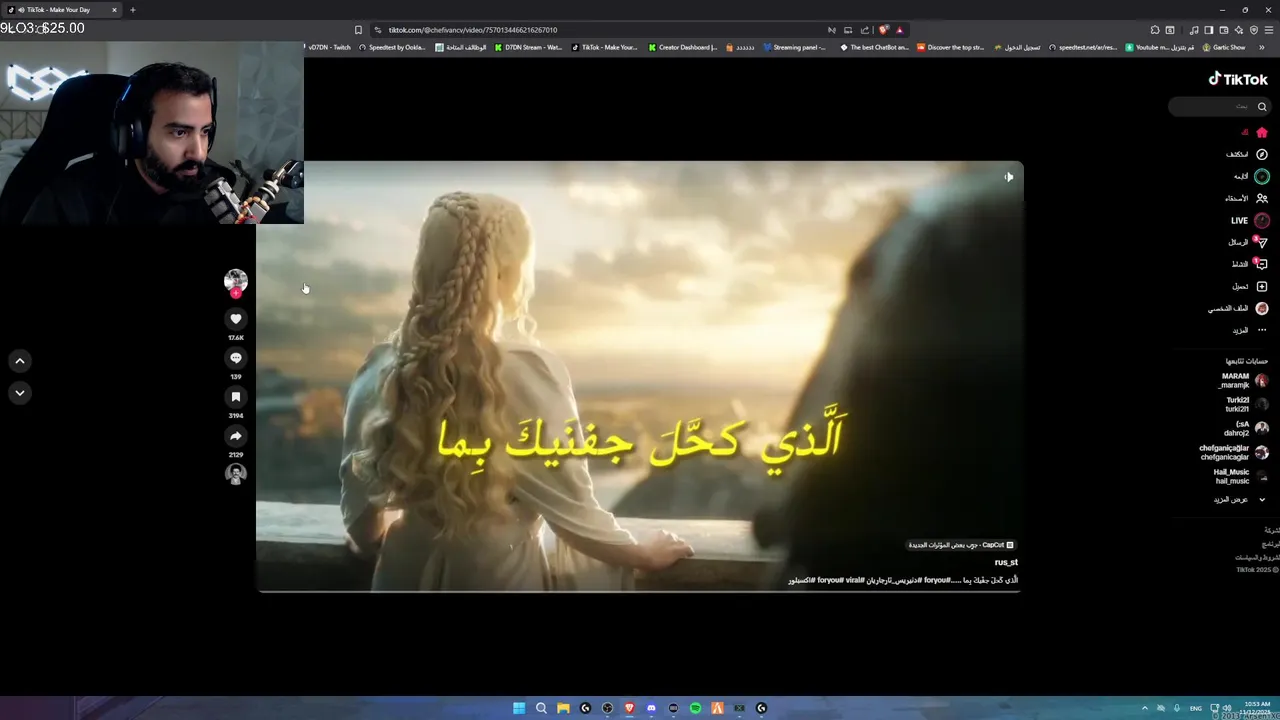Viewport: 1280px width, 720px height.
Task: Share the video with the arrow icon
Action: (236, 436)
